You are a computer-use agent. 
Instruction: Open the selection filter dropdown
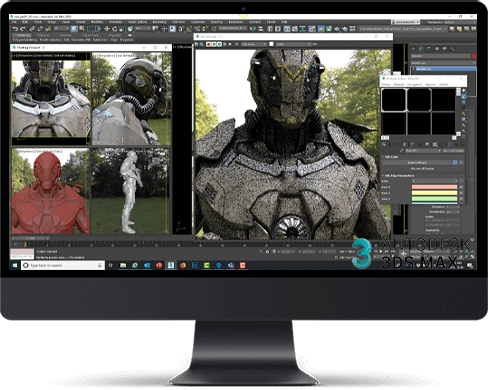pyautogui.click(x=61, y=29)
